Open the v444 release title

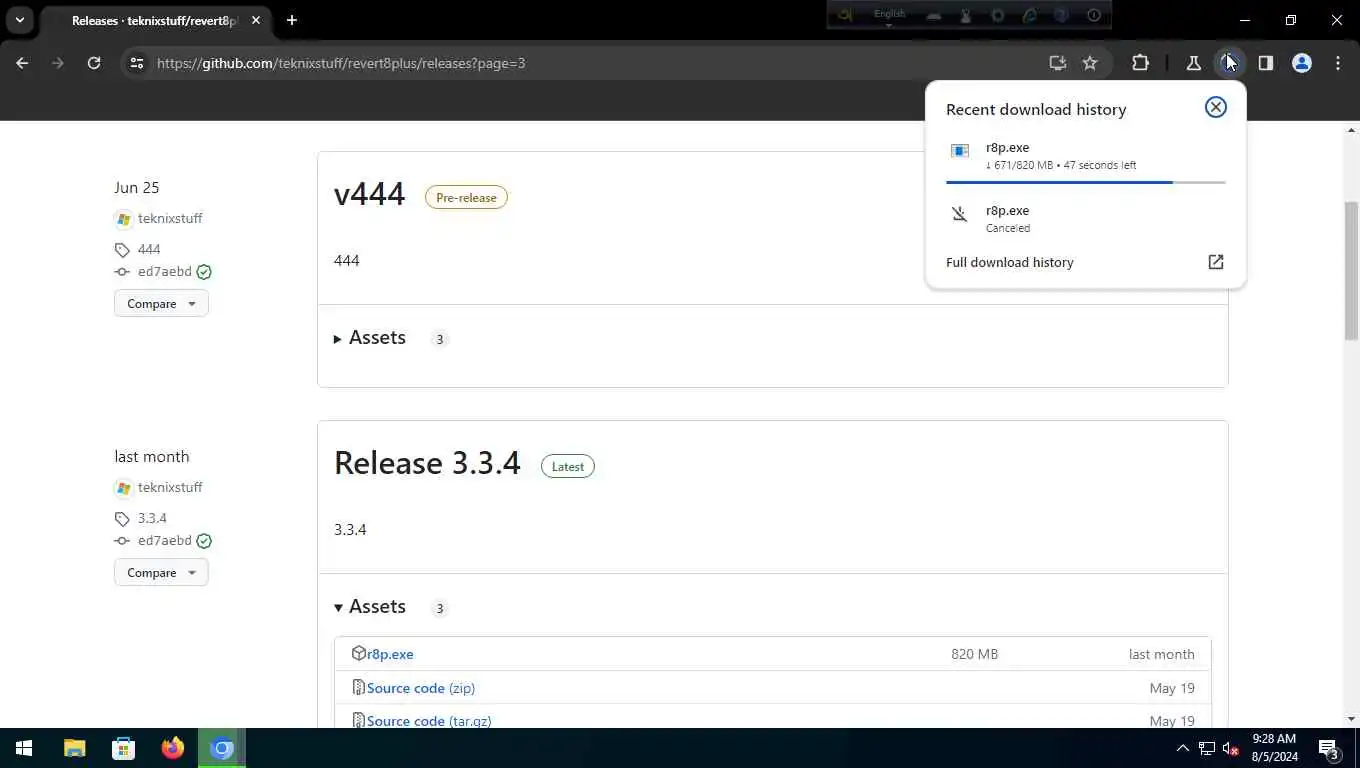(369, 193)
